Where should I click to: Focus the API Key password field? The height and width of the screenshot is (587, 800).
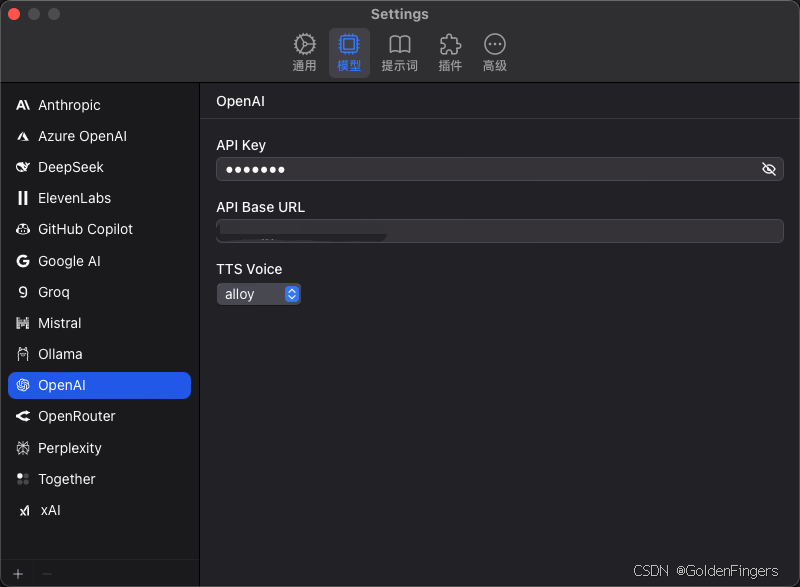tap(500, 169)
